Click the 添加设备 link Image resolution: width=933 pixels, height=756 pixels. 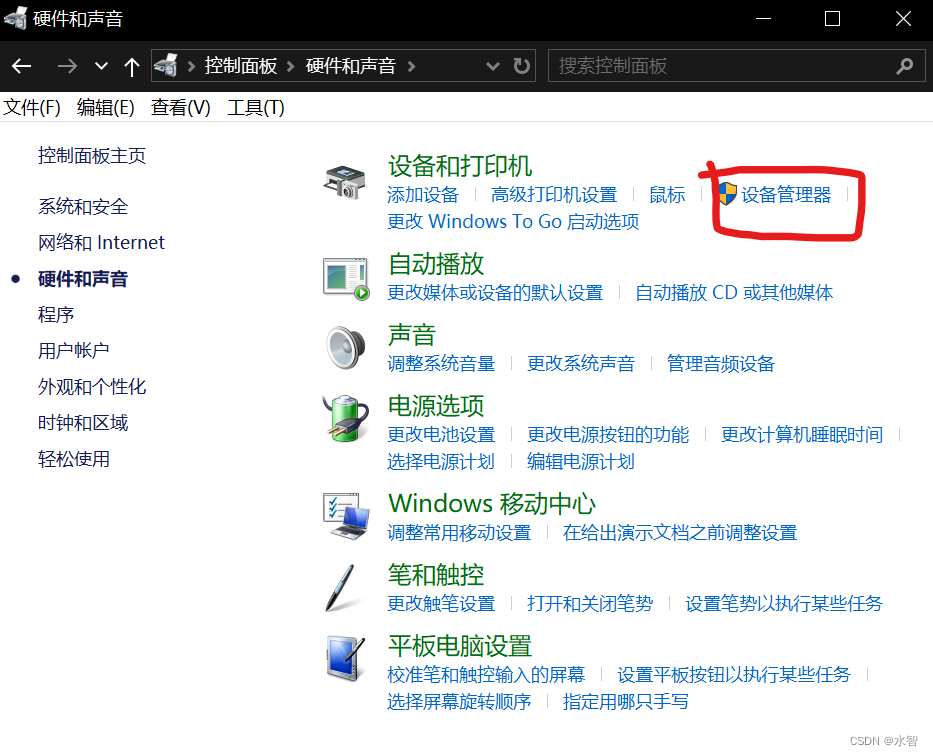pyautogui.click(x=423, y=195)
